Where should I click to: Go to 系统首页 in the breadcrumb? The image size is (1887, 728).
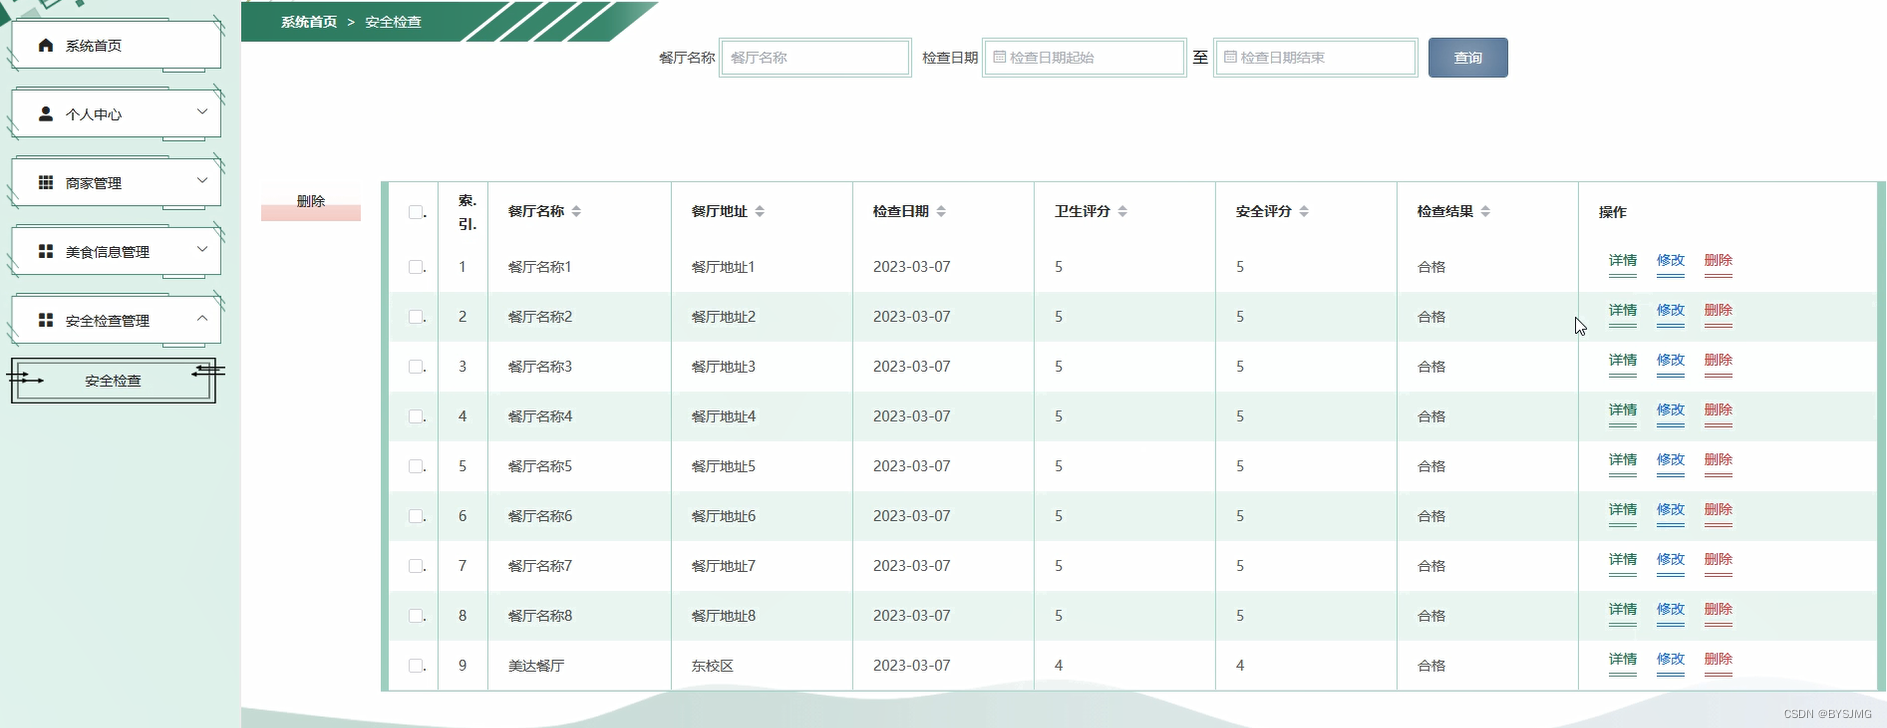(309, 22)
